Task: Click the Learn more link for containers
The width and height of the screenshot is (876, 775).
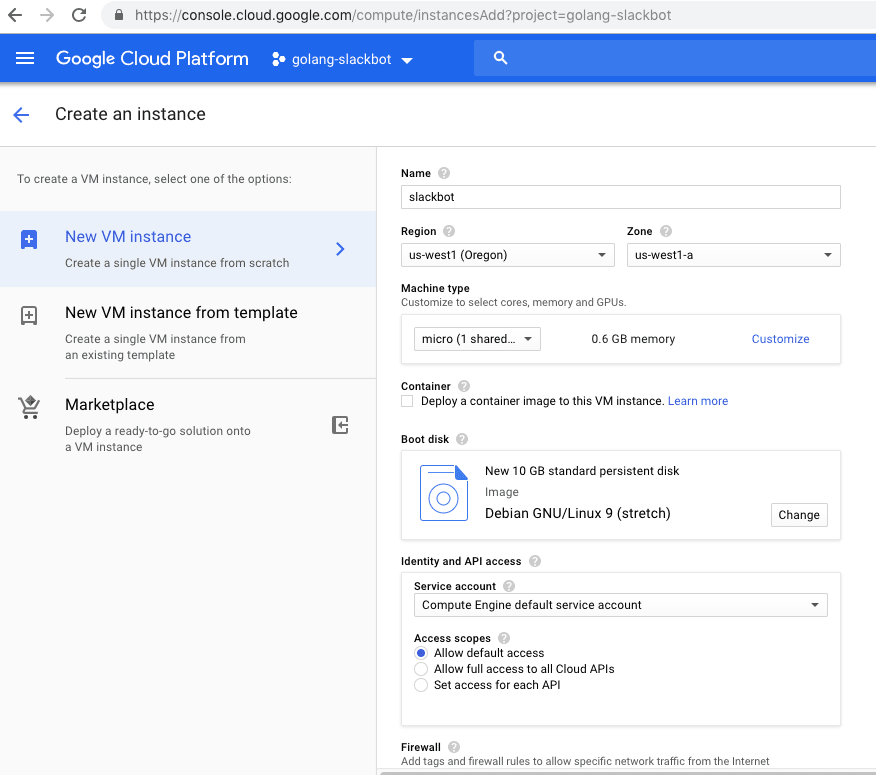Action: click(x=698, y=401)
